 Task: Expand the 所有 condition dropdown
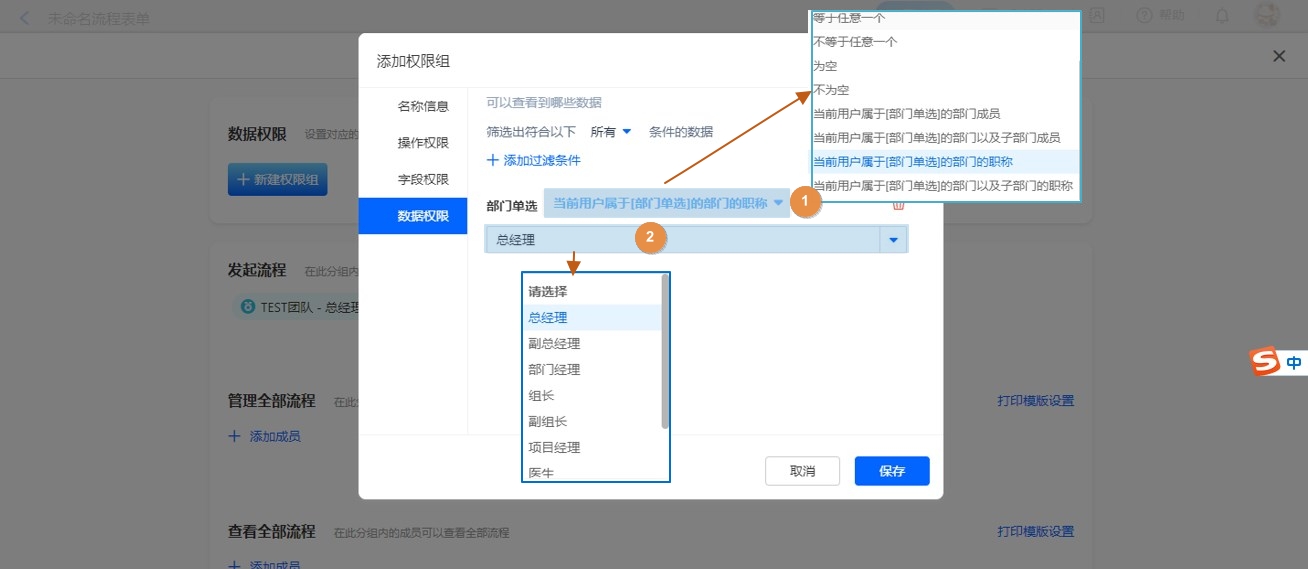pos(611,131)
